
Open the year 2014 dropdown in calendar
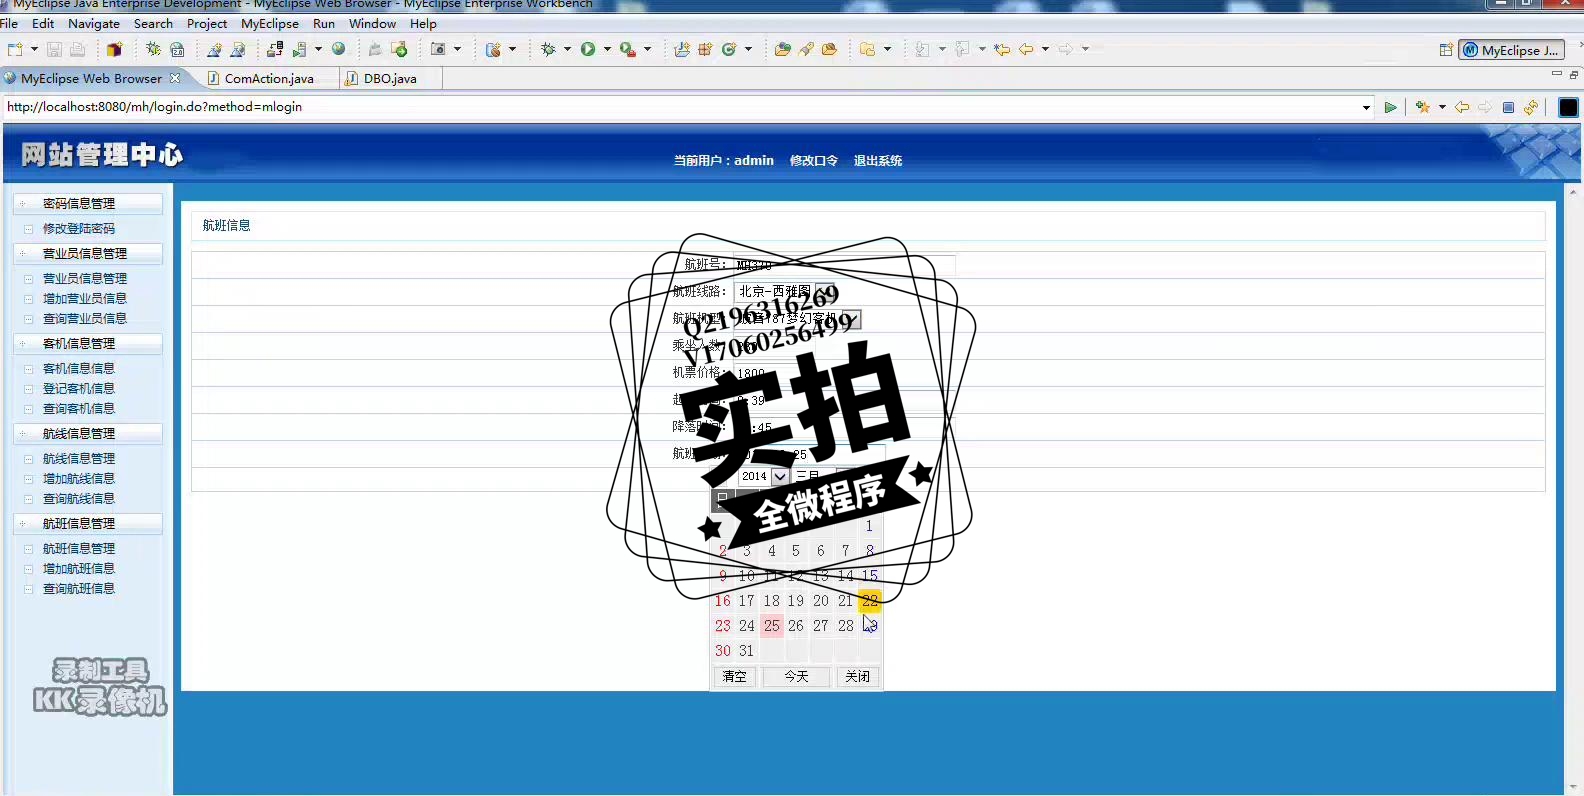pos(780,476)
